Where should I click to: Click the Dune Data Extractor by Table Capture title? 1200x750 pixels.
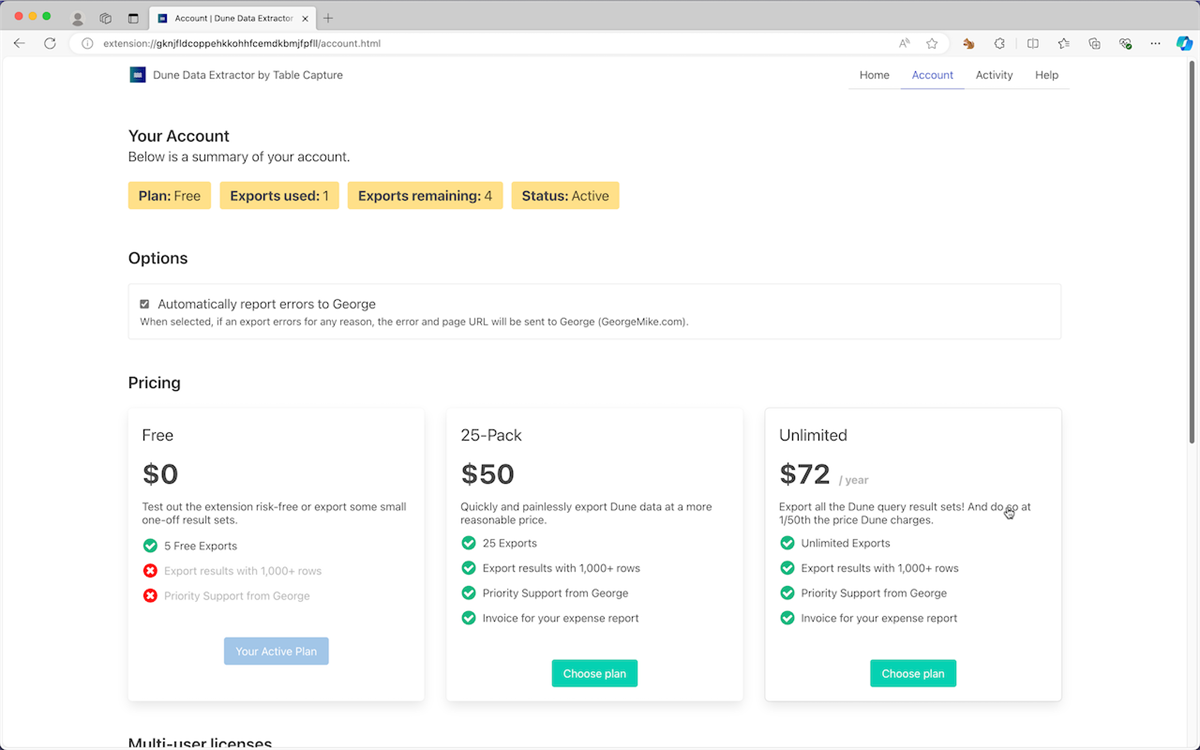(248, 75)
